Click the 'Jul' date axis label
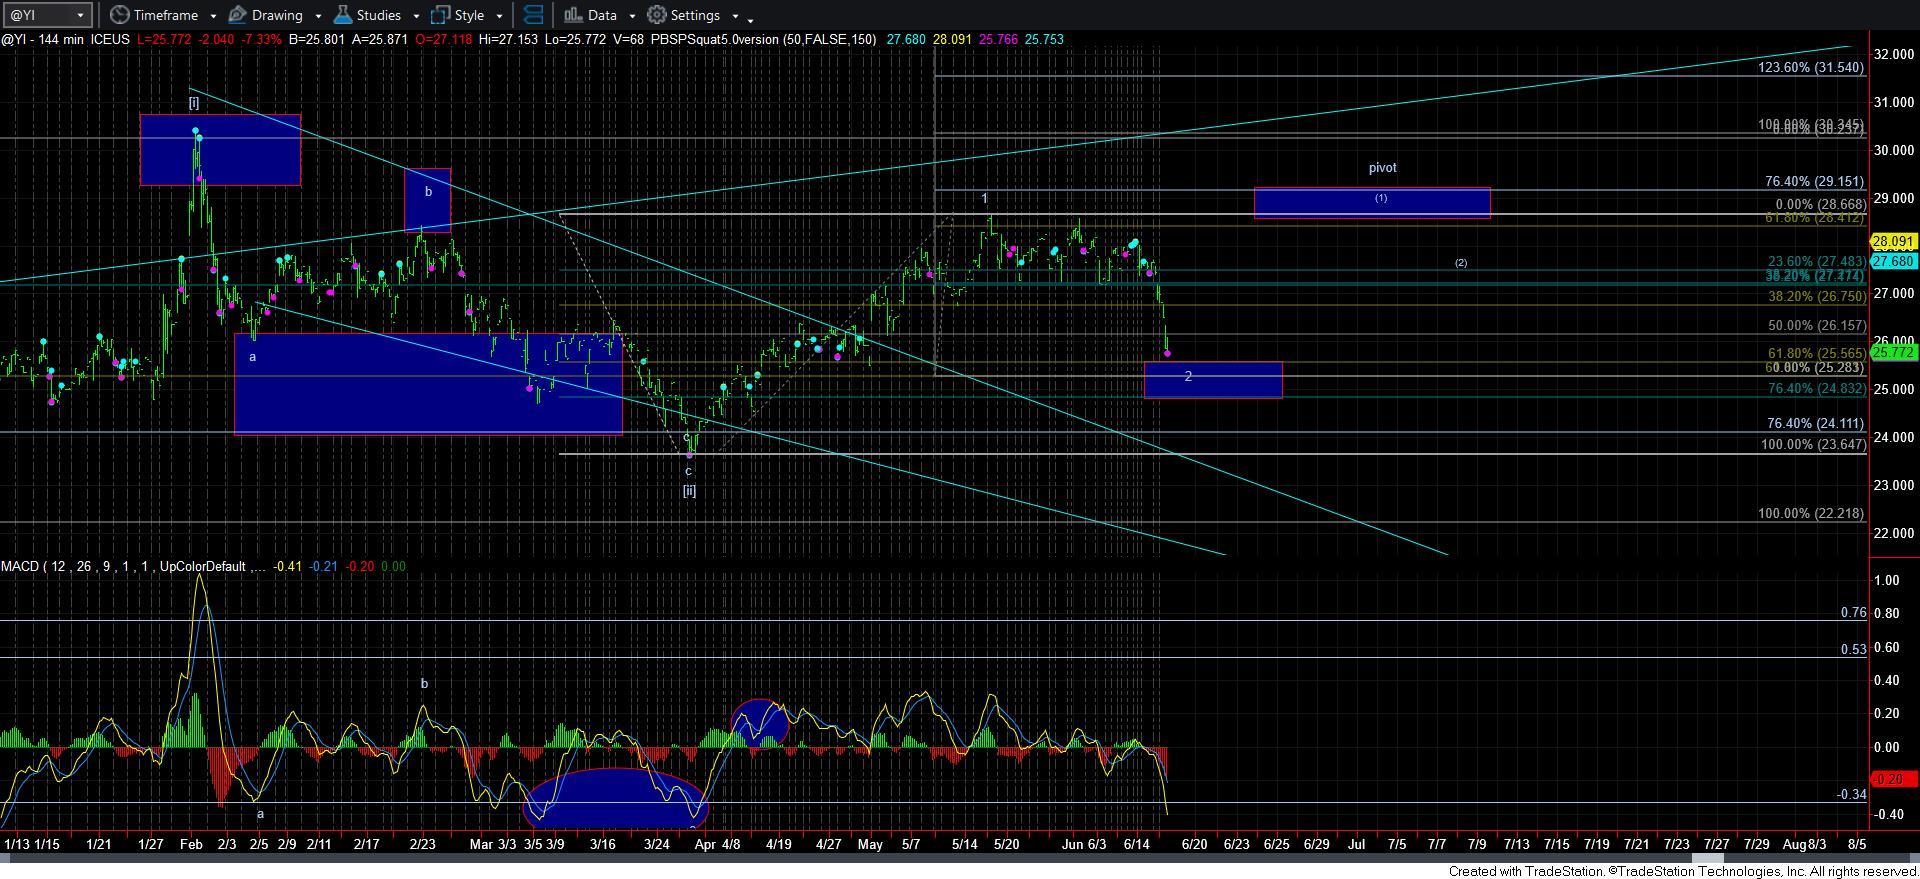Image resolution: width=1920 pixels, height=879 pixels. tap(1356, 845)
